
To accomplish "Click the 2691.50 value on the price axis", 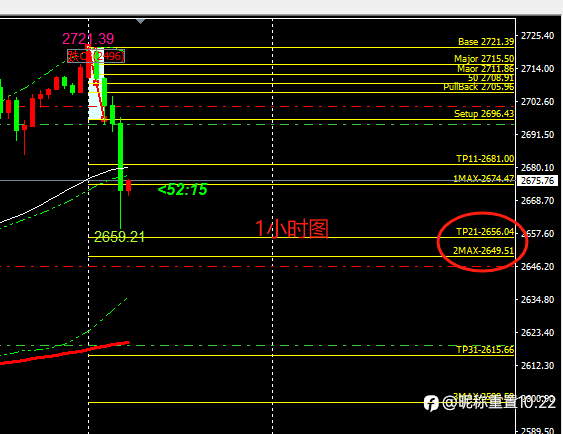I will coord(537,135).
